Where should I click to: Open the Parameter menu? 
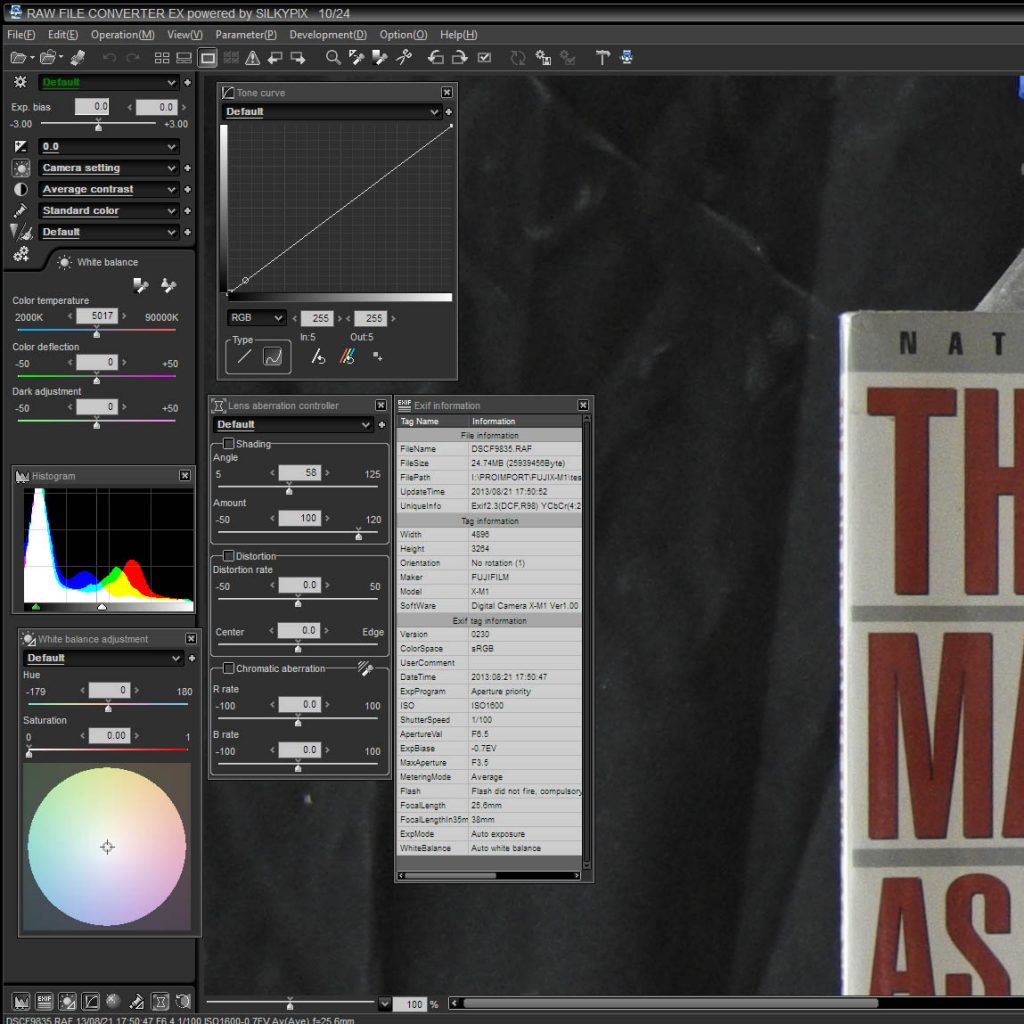pyautogui.click(x=246, y=35)
